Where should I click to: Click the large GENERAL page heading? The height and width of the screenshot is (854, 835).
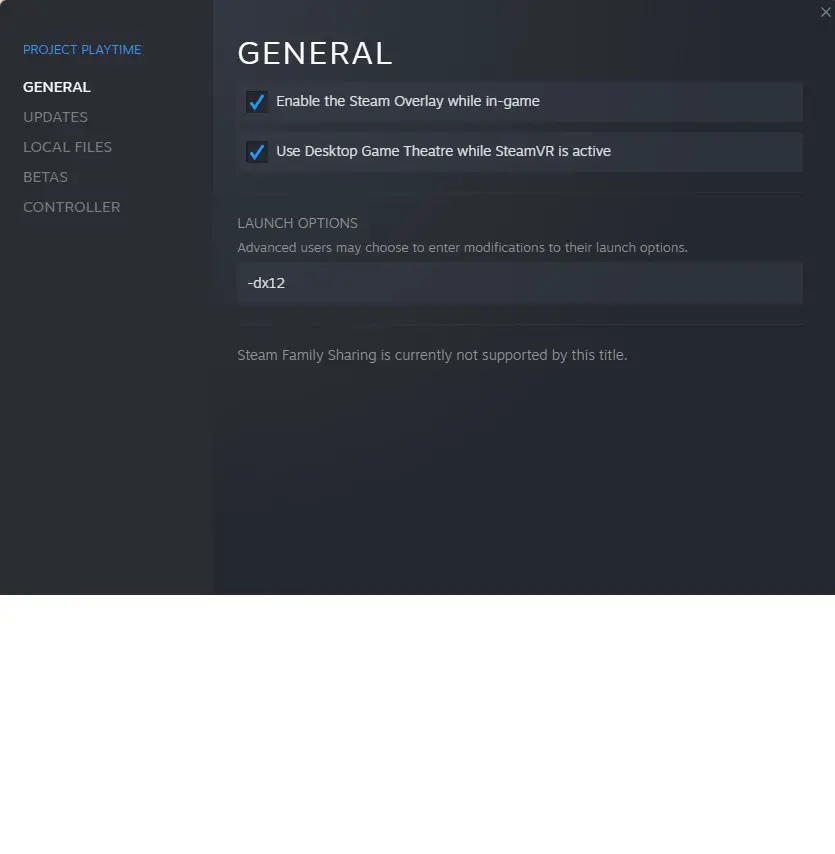click(x=315, y=53)
